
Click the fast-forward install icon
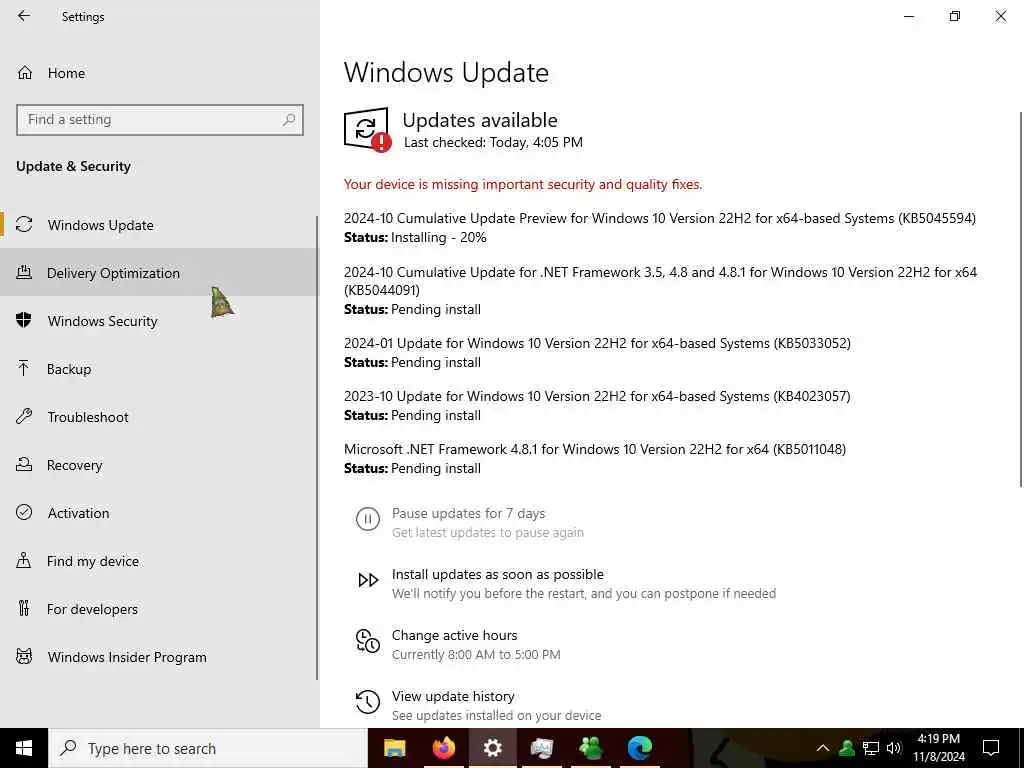click(368, 580)
